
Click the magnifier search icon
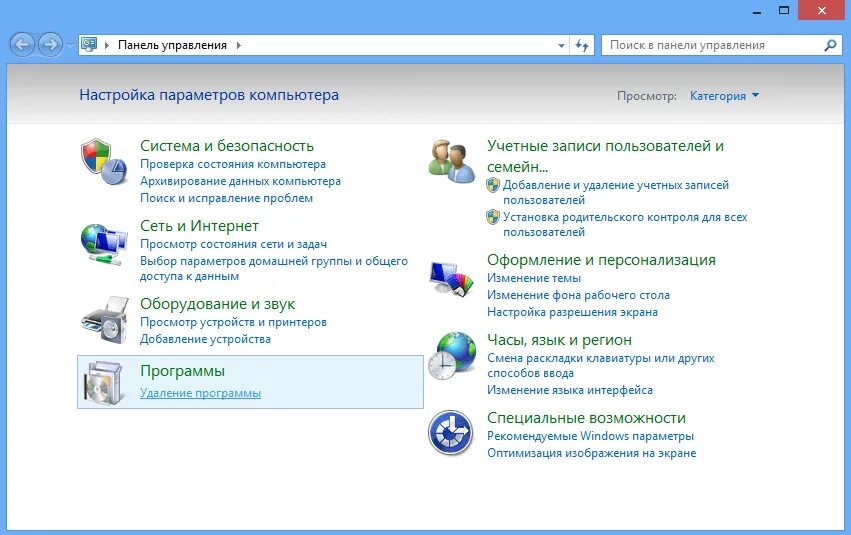click(x=830, y=45)
